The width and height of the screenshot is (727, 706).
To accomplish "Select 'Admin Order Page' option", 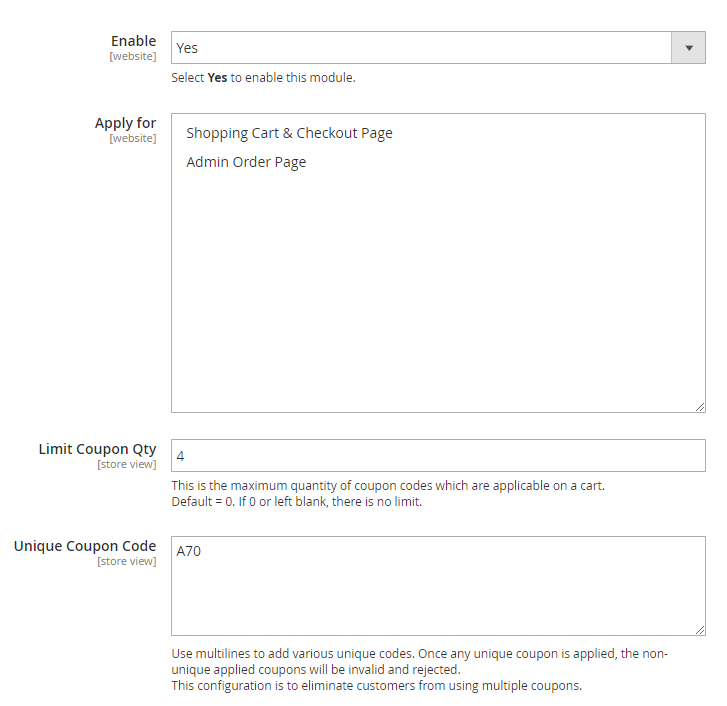I will (246, 162).
